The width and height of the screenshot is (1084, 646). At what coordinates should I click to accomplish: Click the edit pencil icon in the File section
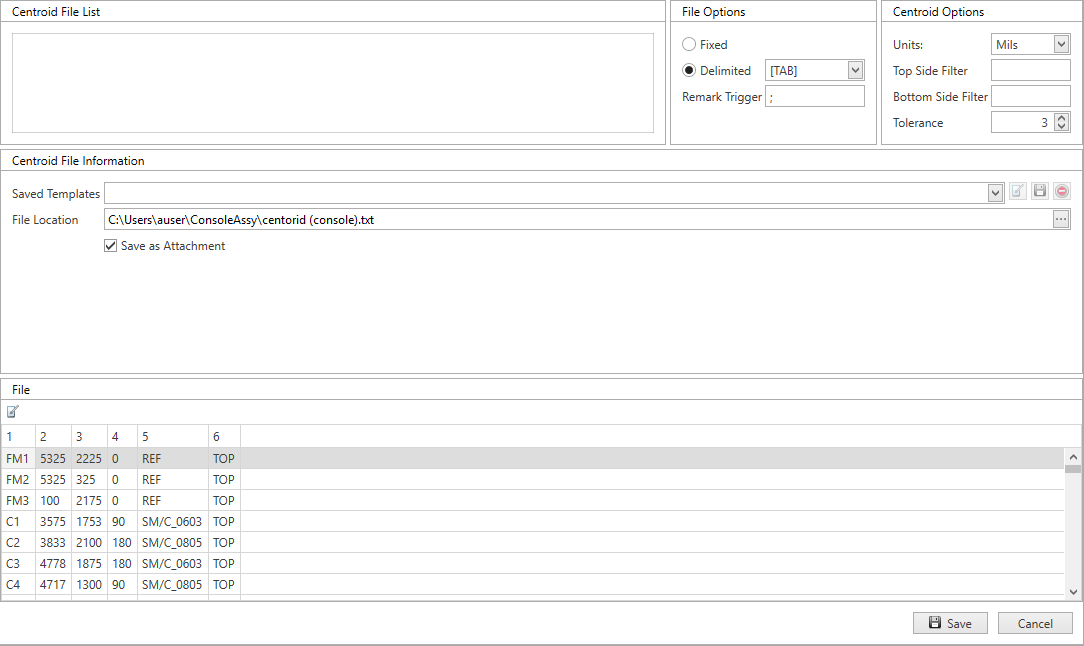coord(13,411)
